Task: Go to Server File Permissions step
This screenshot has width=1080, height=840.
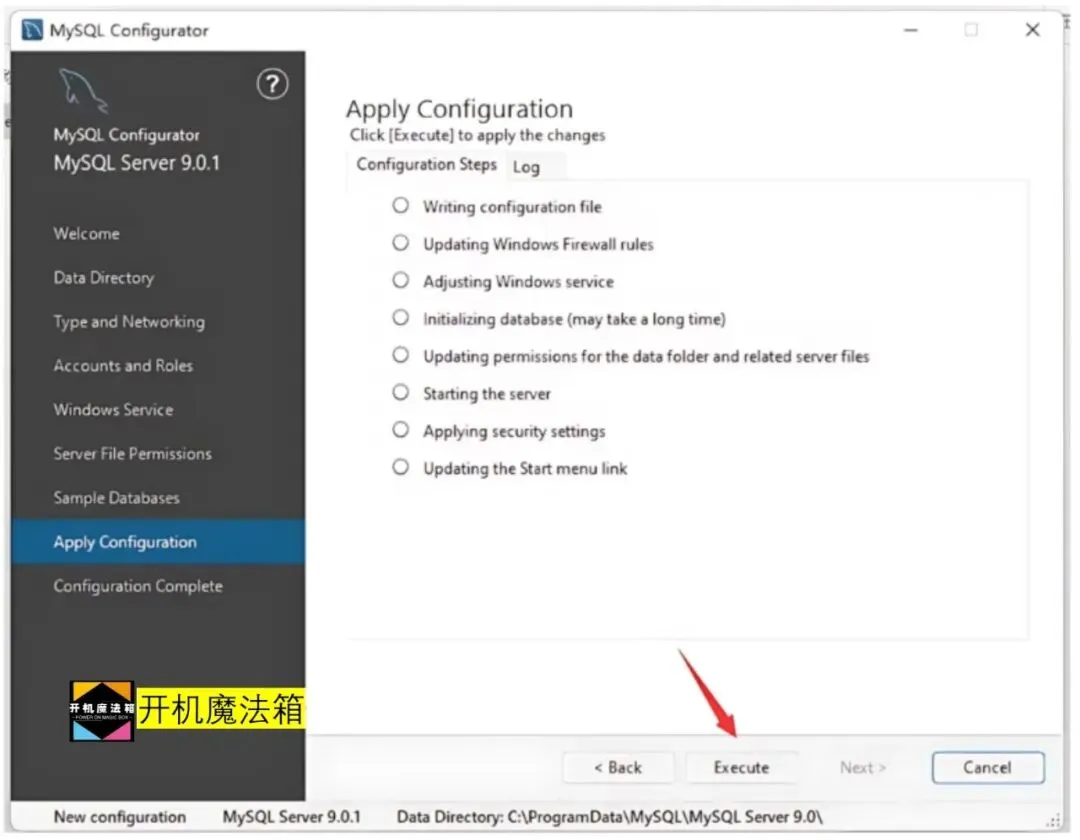Action: [x=132, y=454]
